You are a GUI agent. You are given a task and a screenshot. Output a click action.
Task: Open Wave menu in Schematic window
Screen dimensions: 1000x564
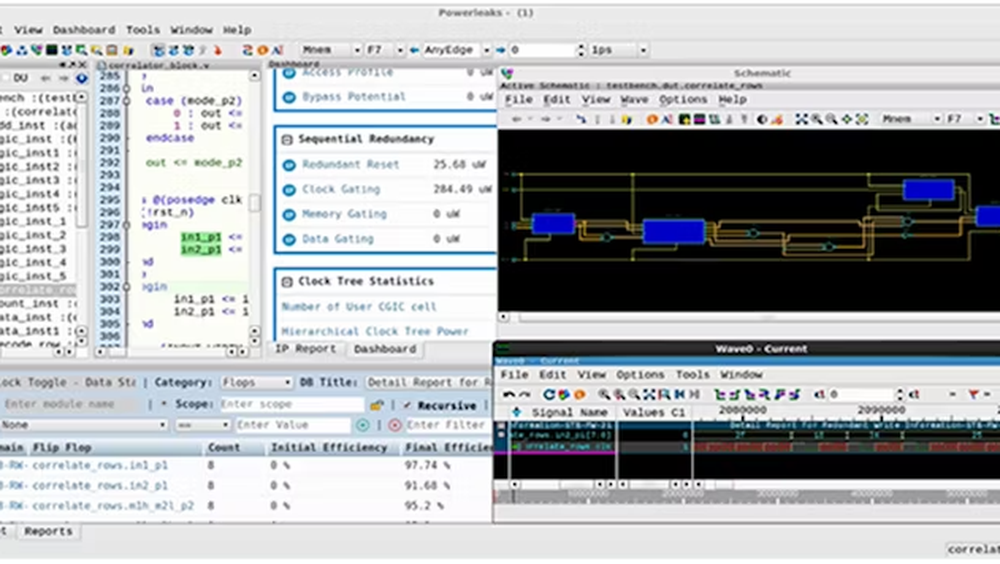click(634, 100)
